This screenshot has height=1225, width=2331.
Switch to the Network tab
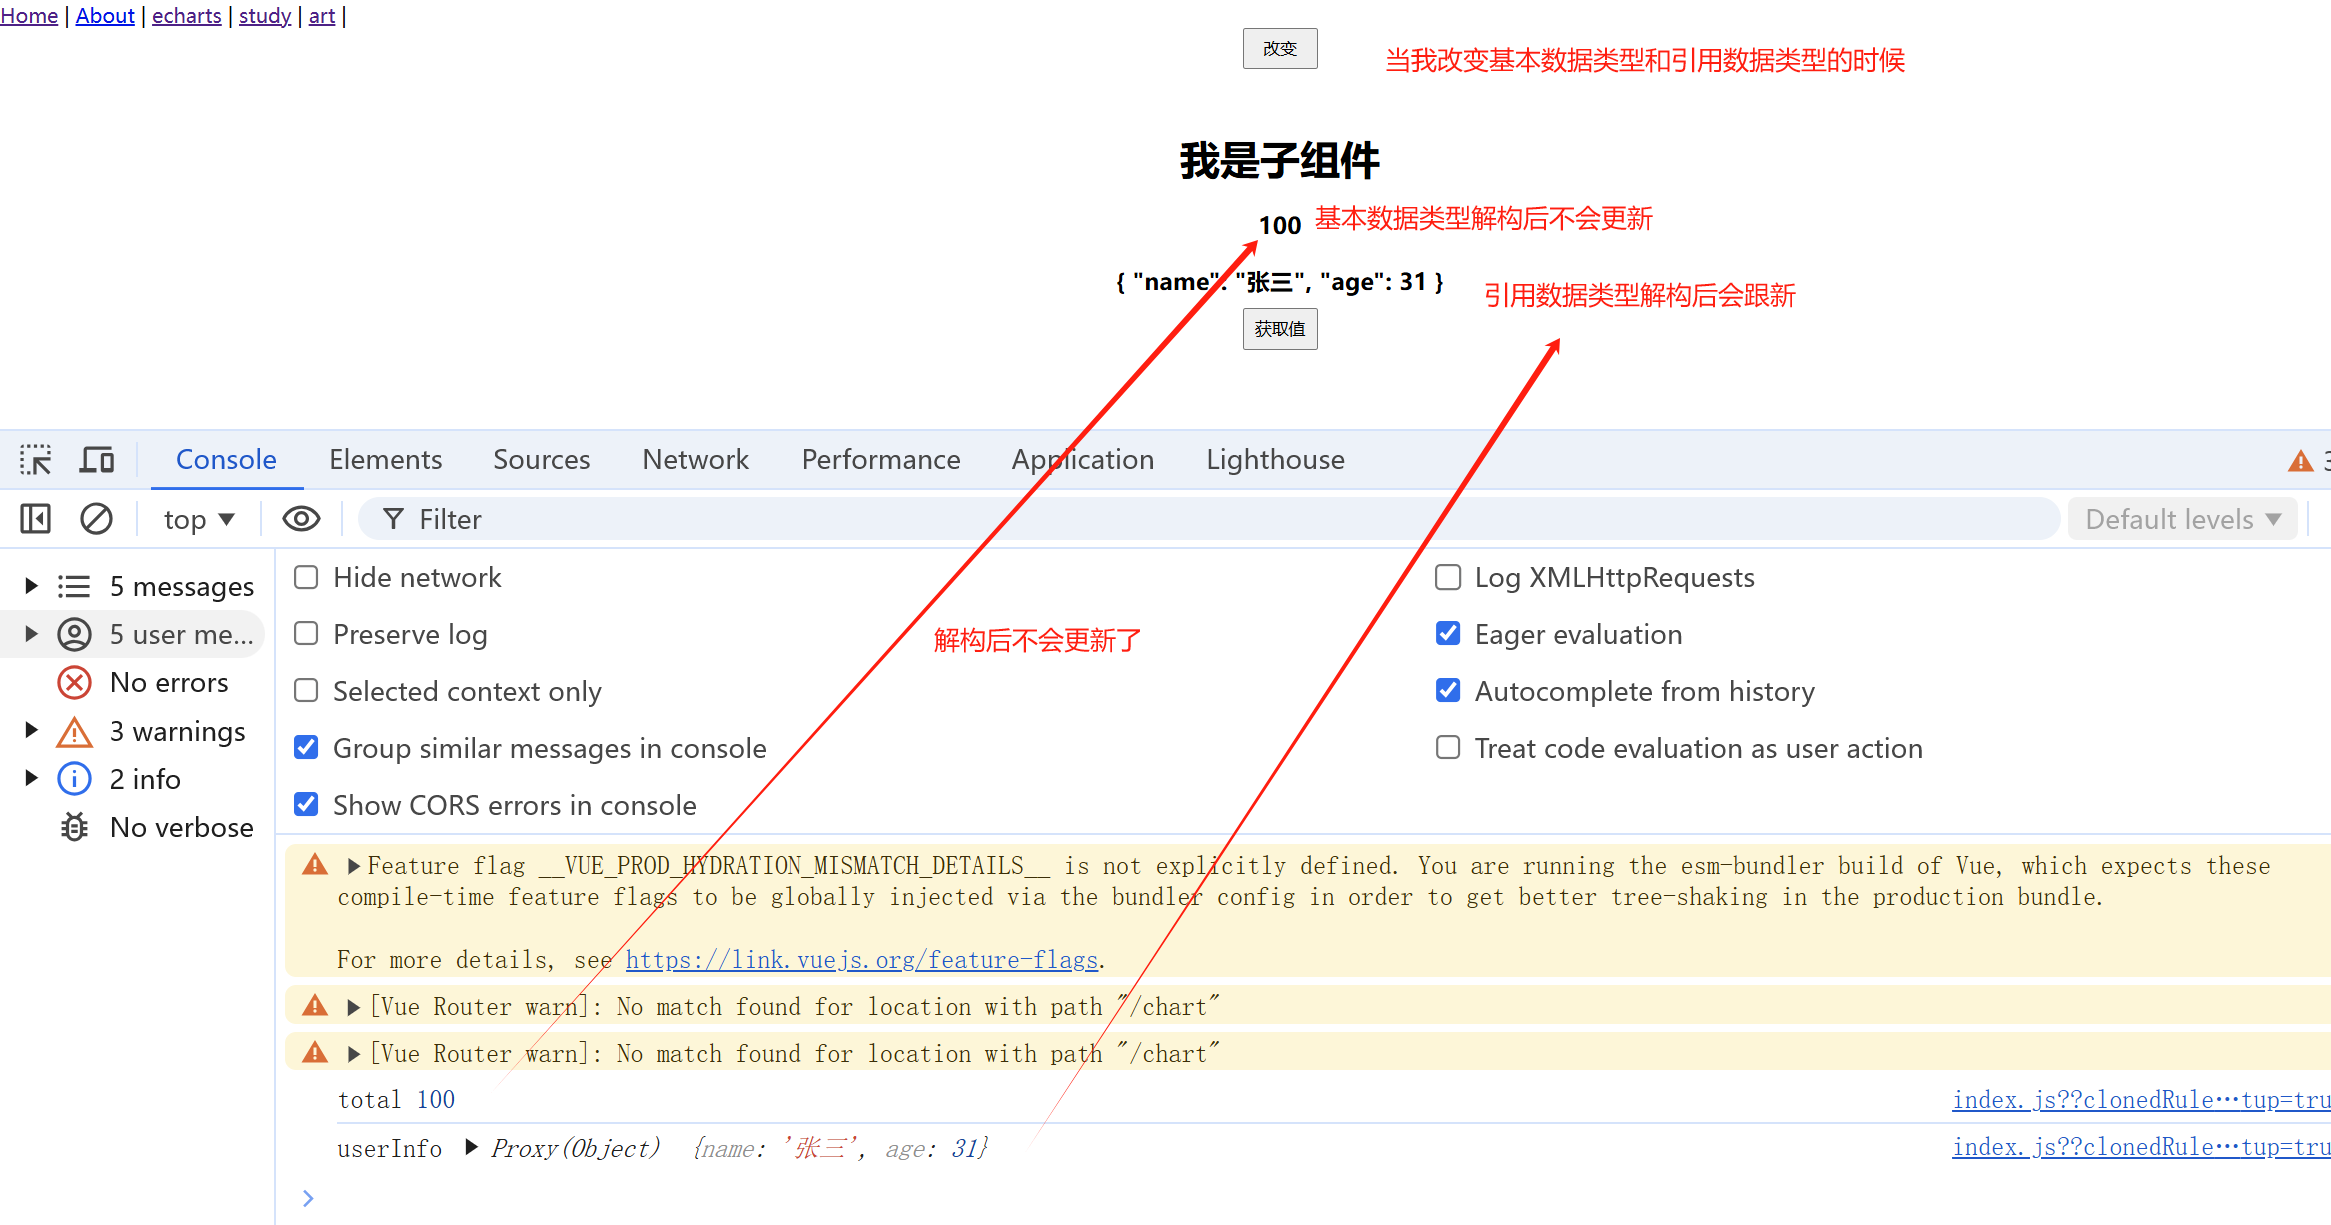(695, 459)
